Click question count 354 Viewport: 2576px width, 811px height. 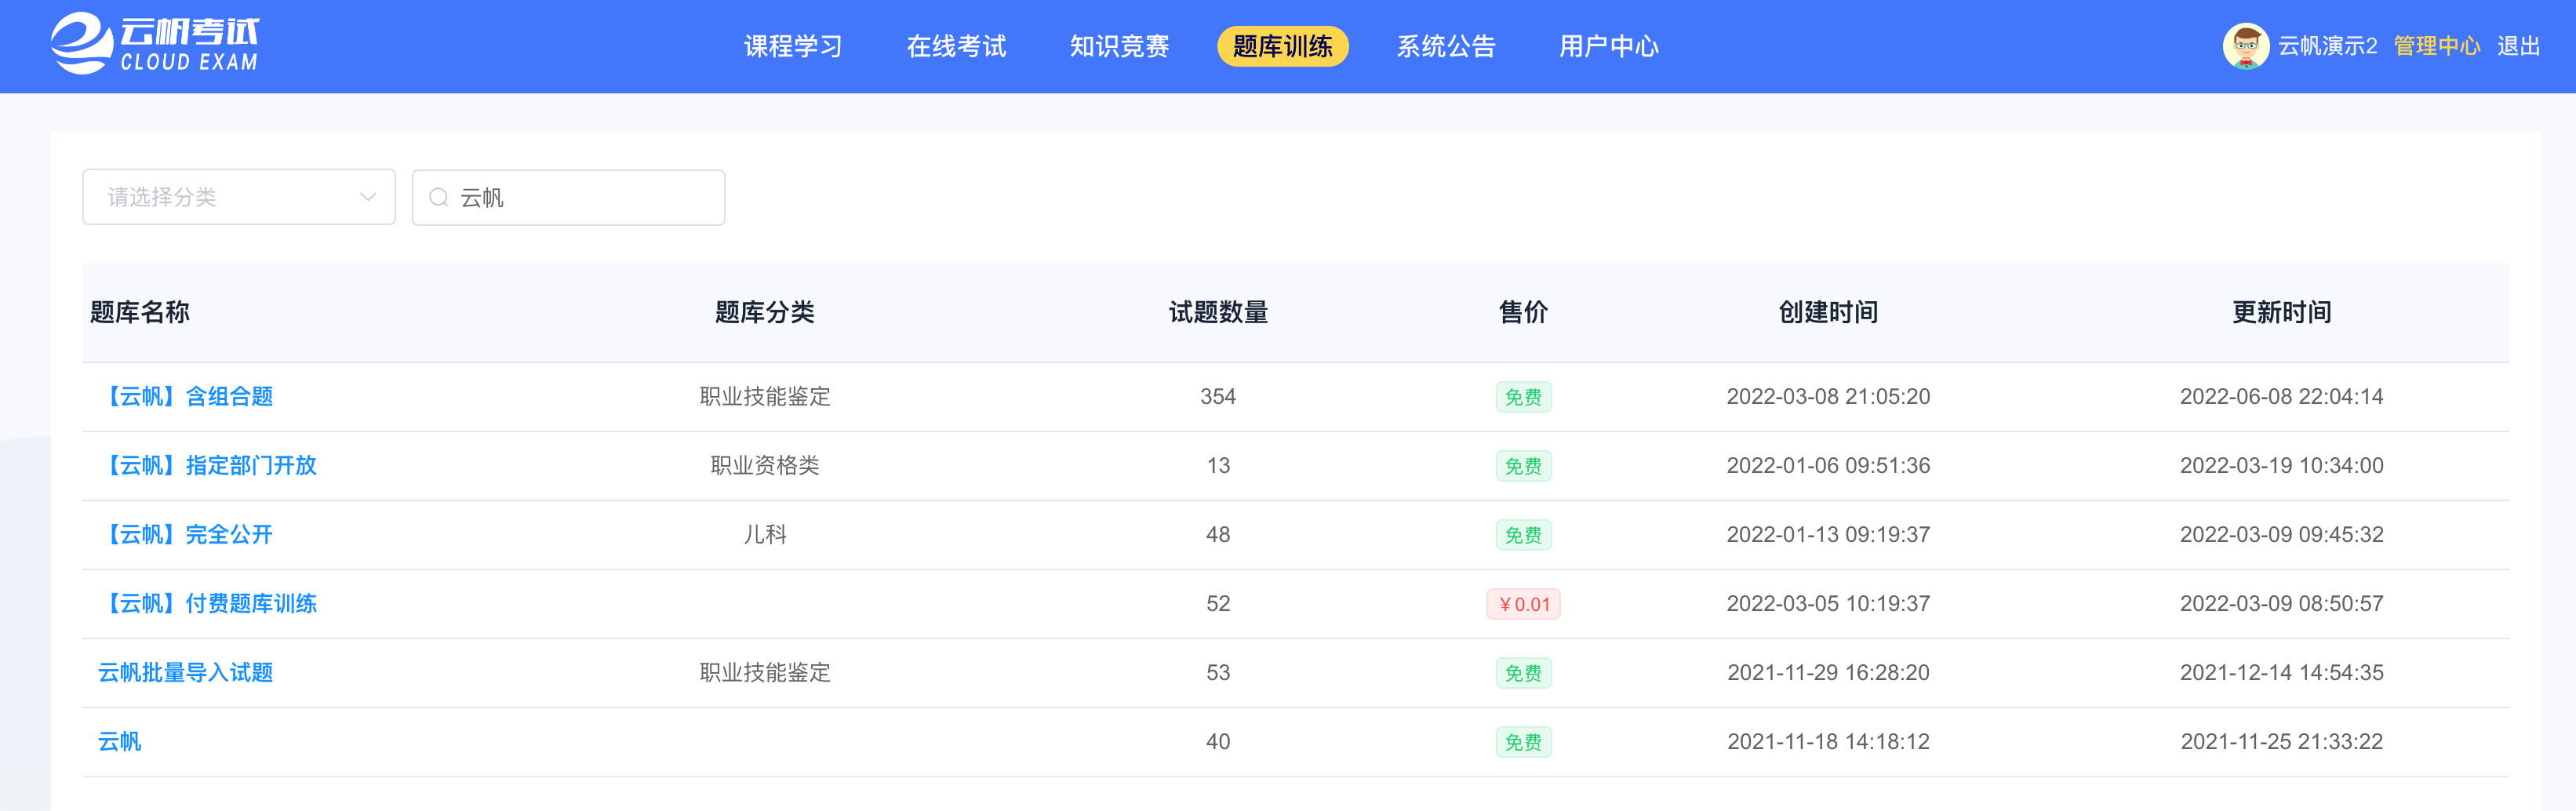[x=1218, y=396]
